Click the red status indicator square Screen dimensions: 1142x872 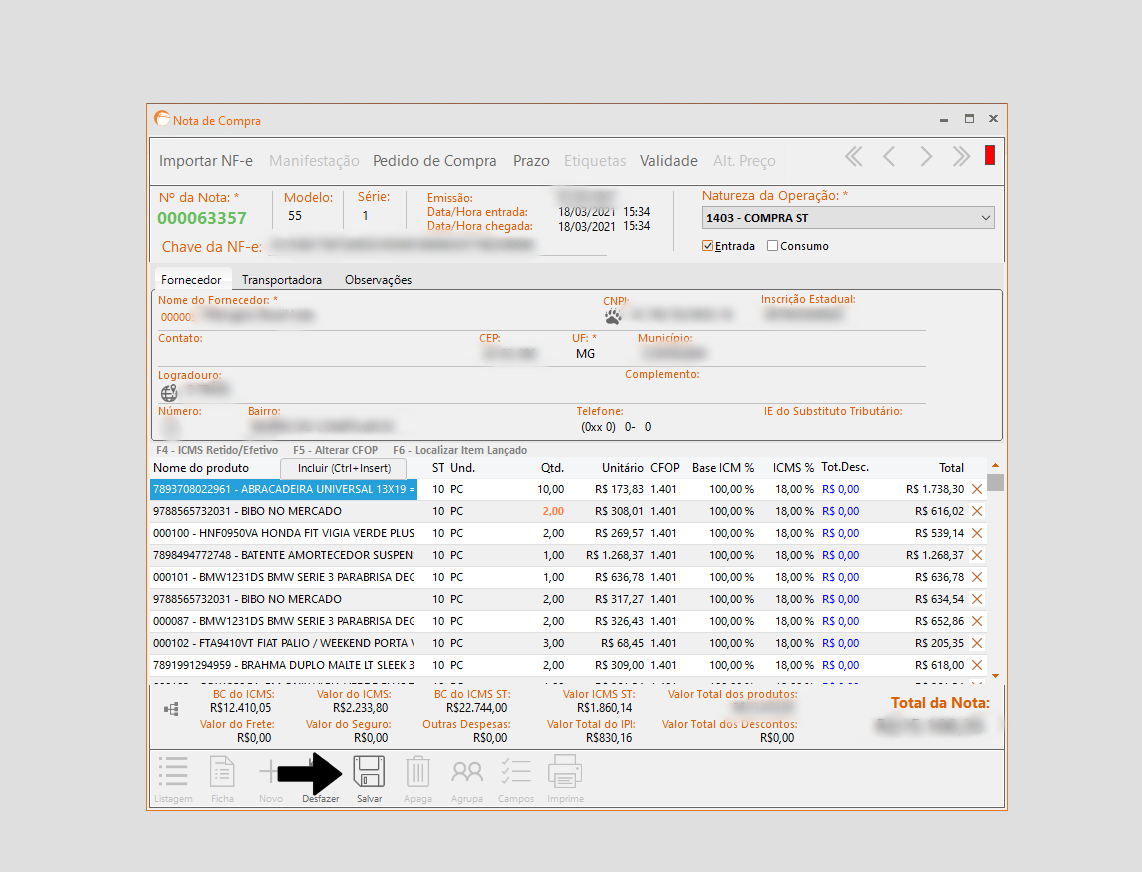(990, 155)
